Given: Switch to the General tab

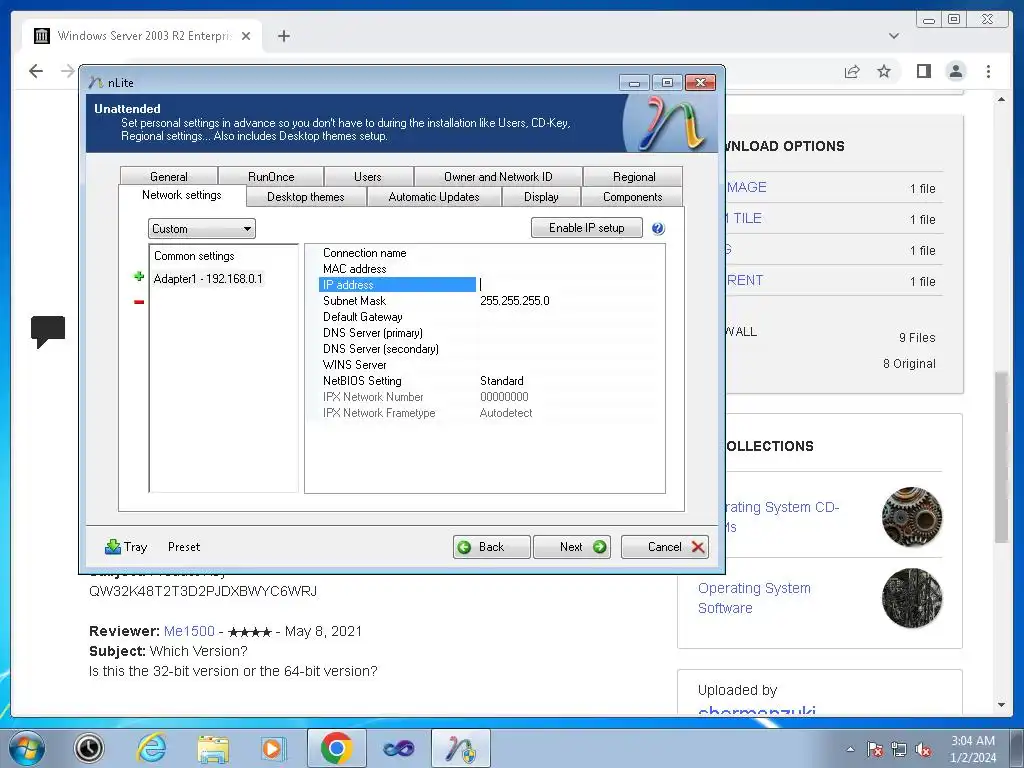Looking at the screenshot, I should point(168,176).
